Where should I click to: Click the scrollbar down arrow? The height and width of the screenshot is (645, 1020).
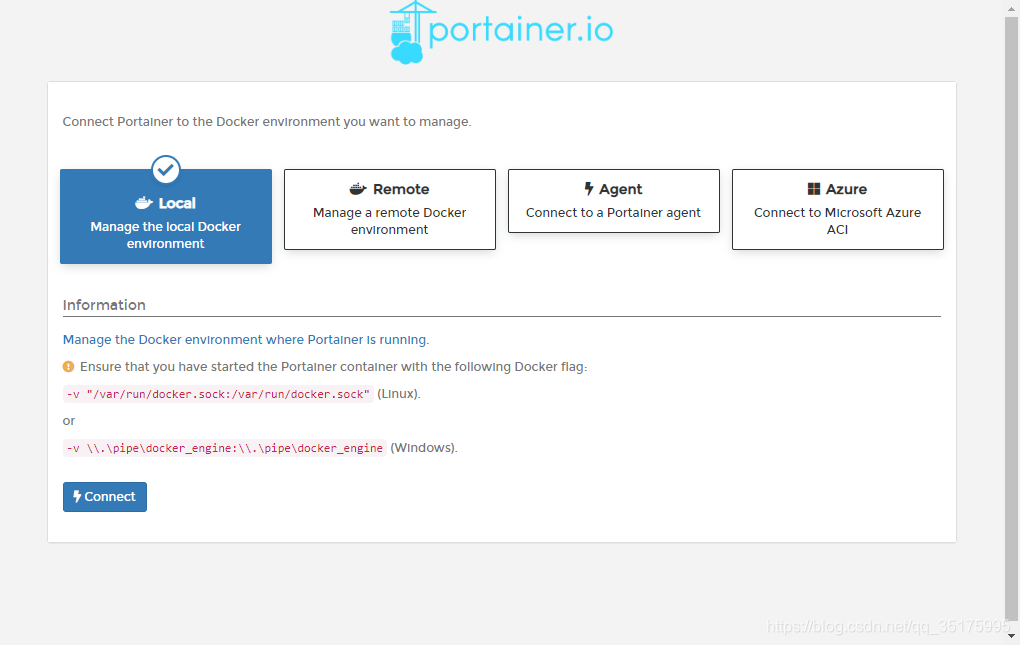(1011, 636)
